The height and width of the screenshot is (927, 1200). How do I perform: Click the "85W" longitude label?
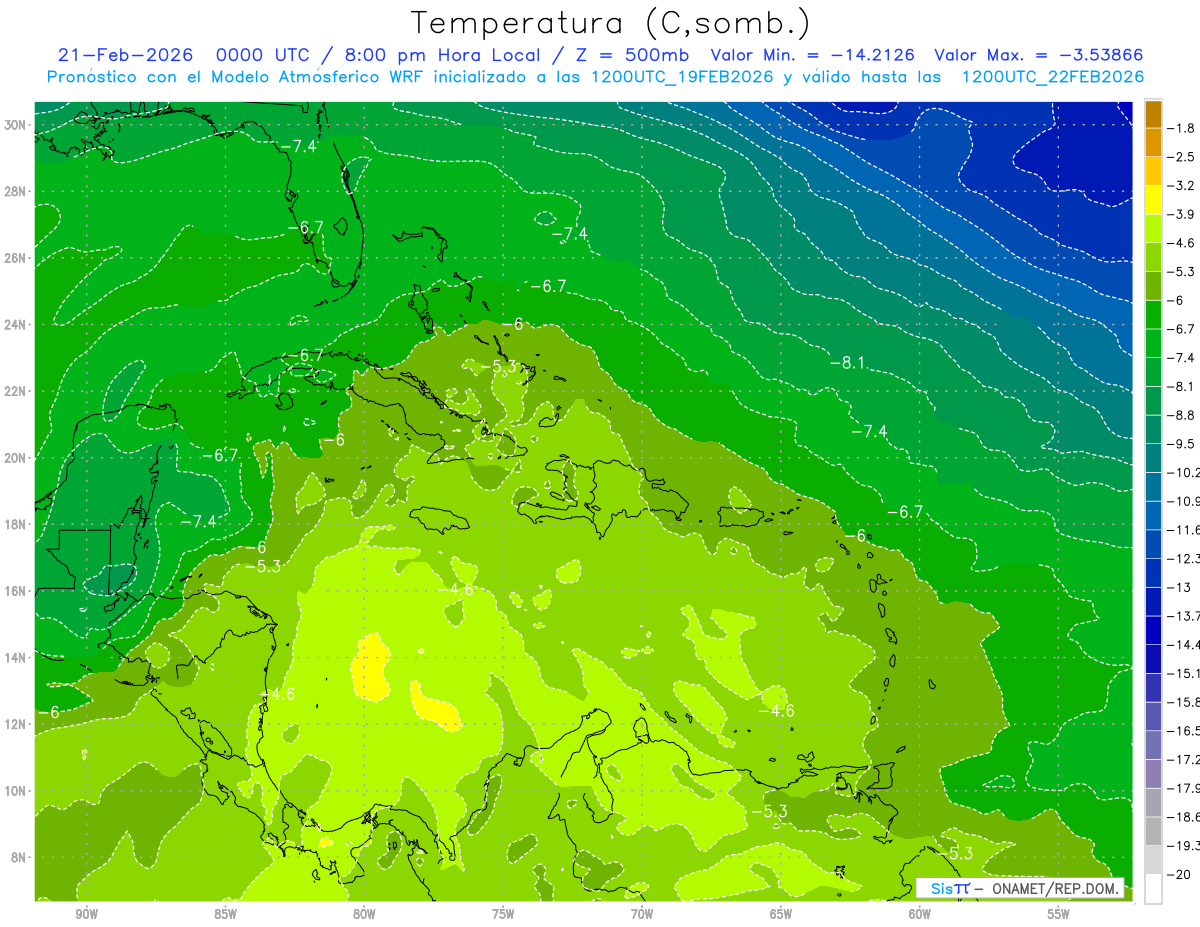click(225, 914)
